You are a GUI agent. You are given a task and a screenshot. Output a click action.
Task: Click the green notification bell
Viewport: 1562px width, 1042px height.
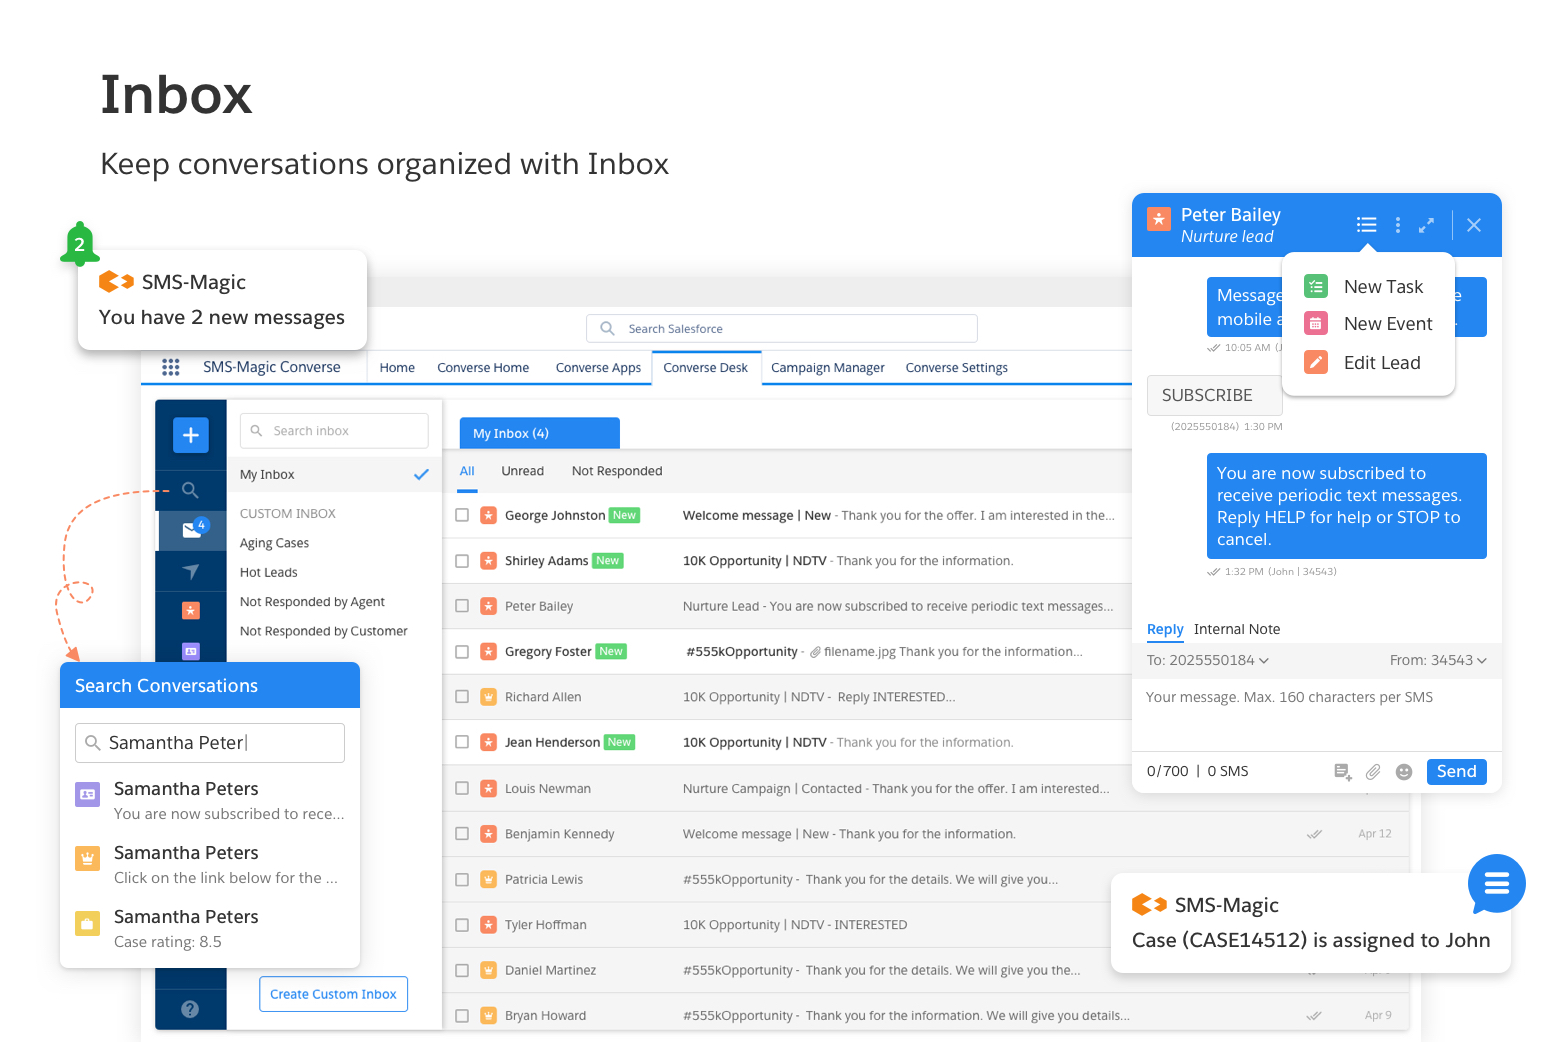(x=80, y=243)
